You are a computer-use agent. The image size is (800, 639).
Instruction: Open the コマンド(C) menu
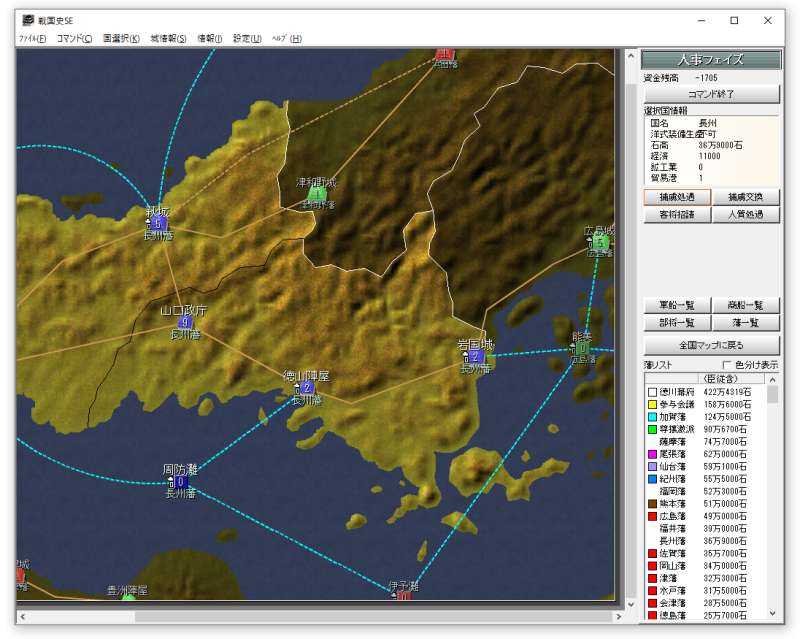(x=74, y=39)
